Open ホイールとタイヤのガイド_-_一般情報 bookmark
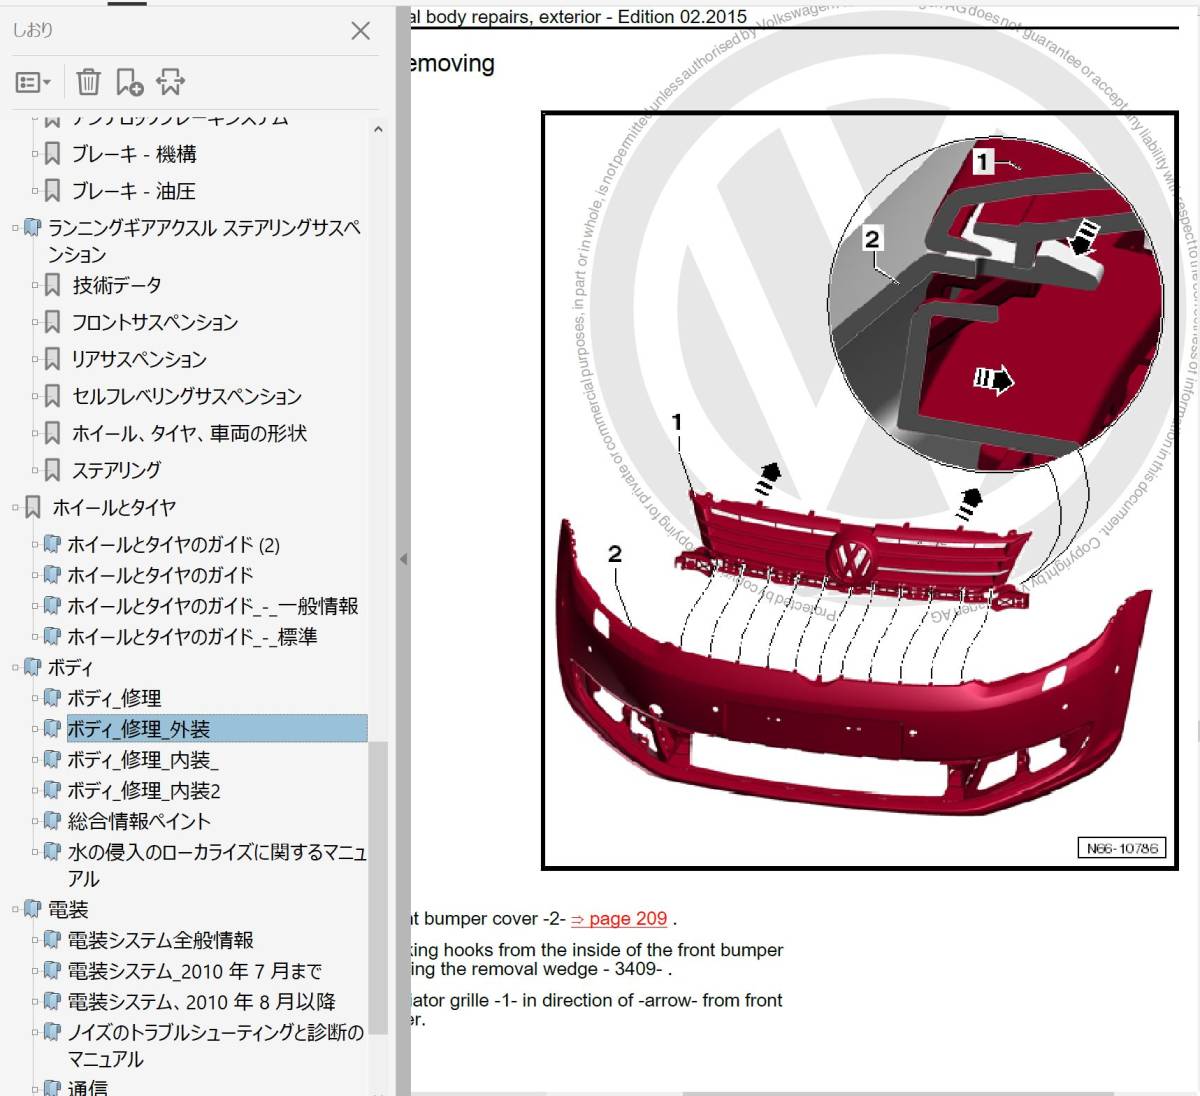 click(212, 606)
